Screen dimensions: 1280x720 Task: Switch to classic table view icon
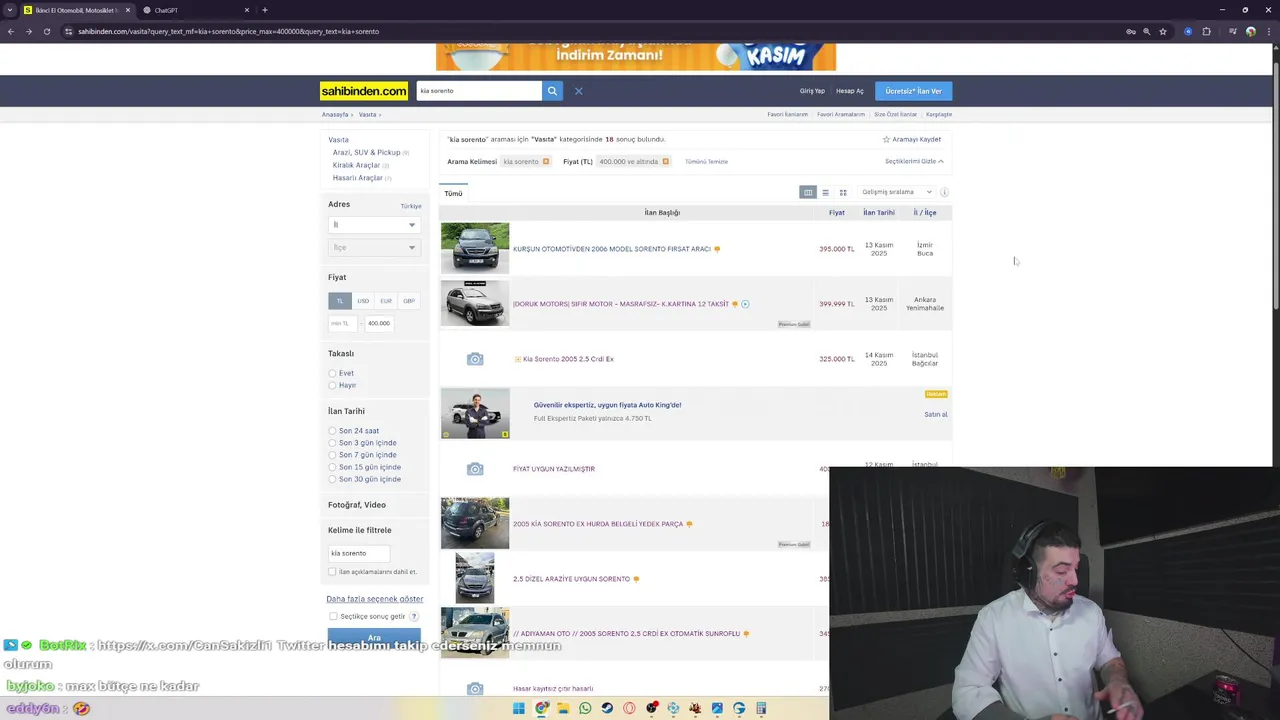pos(808,192)
